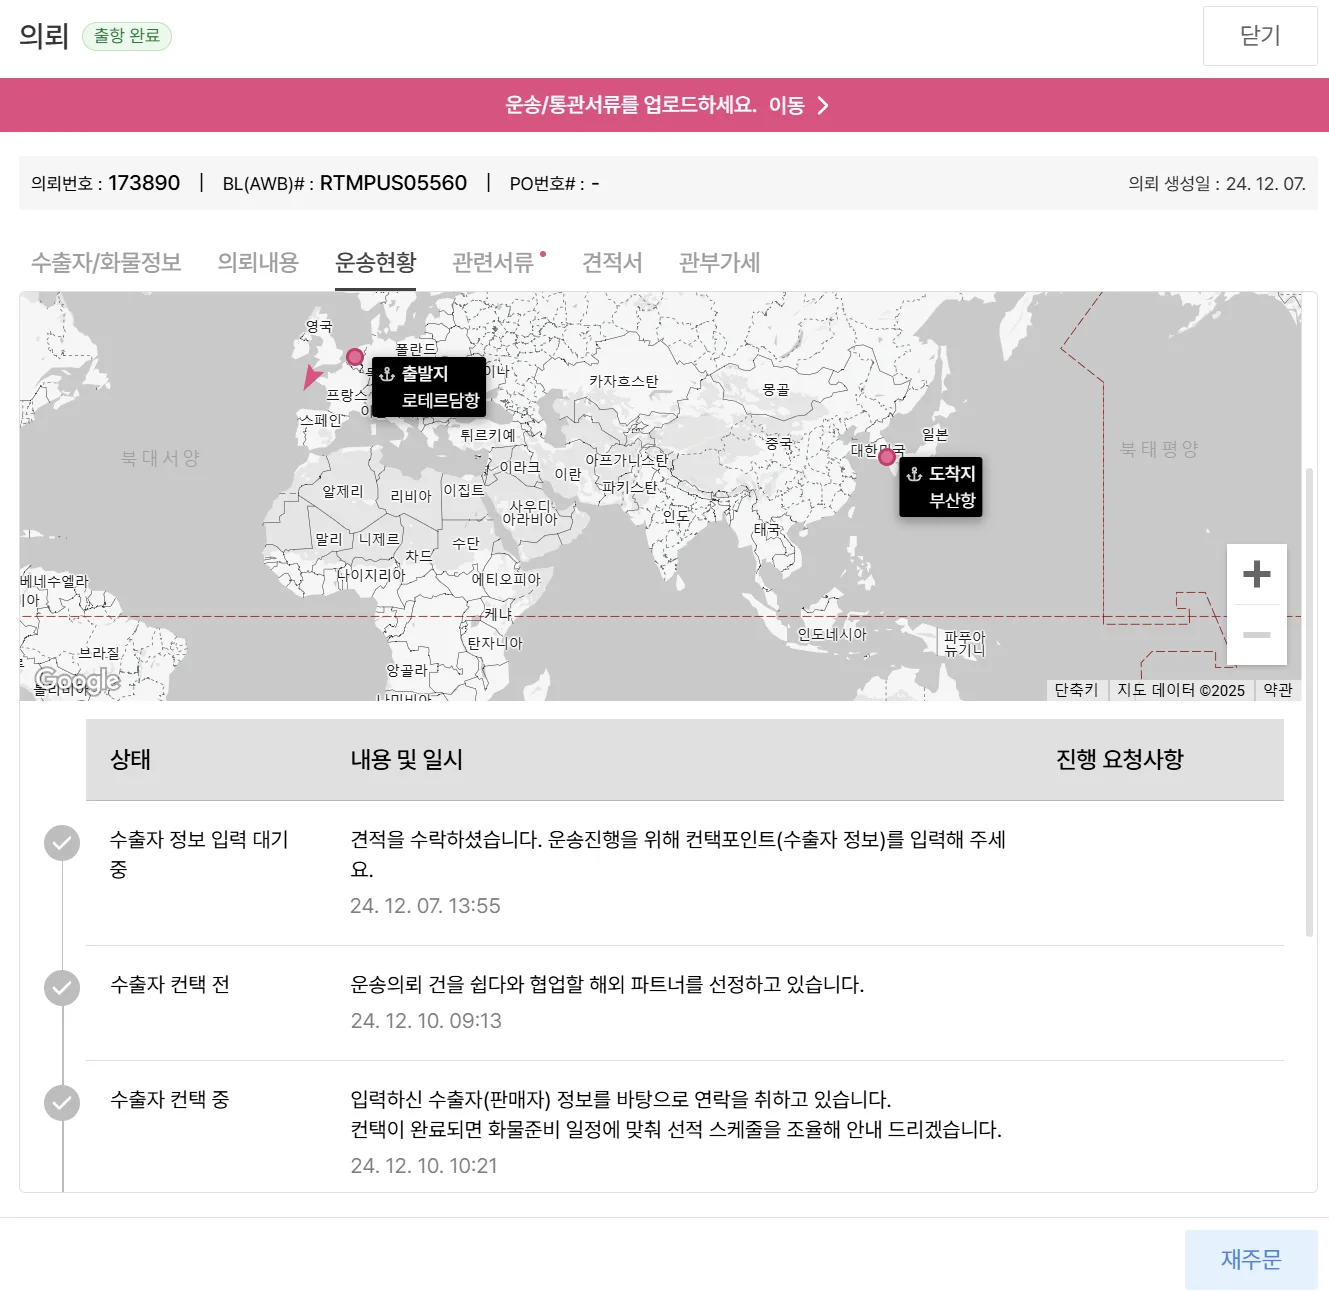Click the arrow chevron in pink banner
This screenshot has width=1329, height=1293.
[823, 106]
